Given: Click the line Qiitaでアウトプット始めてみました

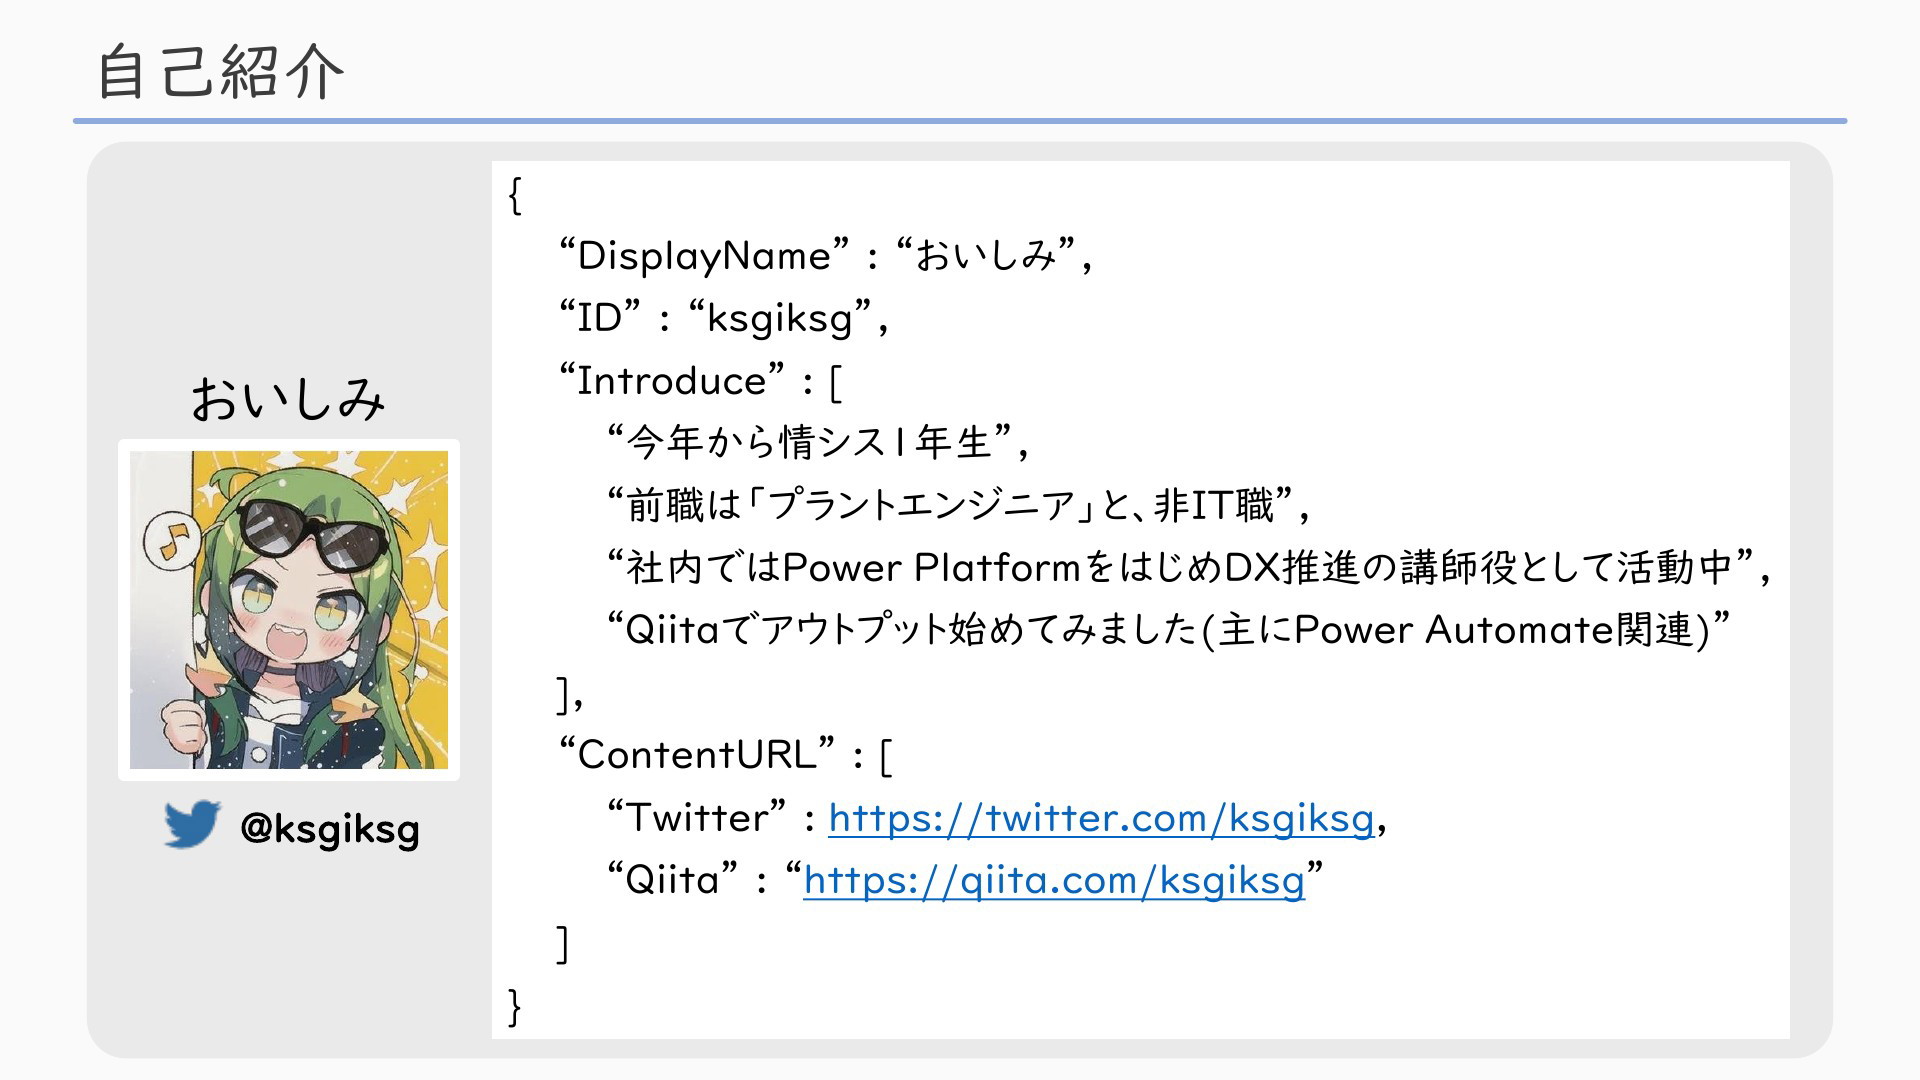Looking at the screenshot, I should point(1169,630).
